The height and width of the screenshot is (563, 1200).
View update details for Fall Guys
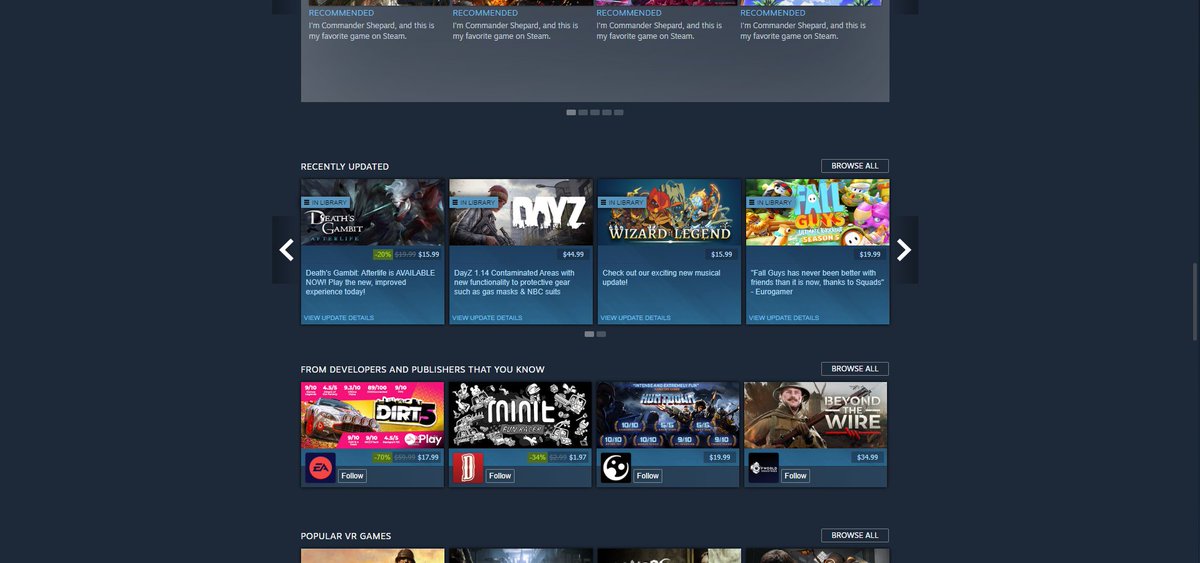[784, 318]
